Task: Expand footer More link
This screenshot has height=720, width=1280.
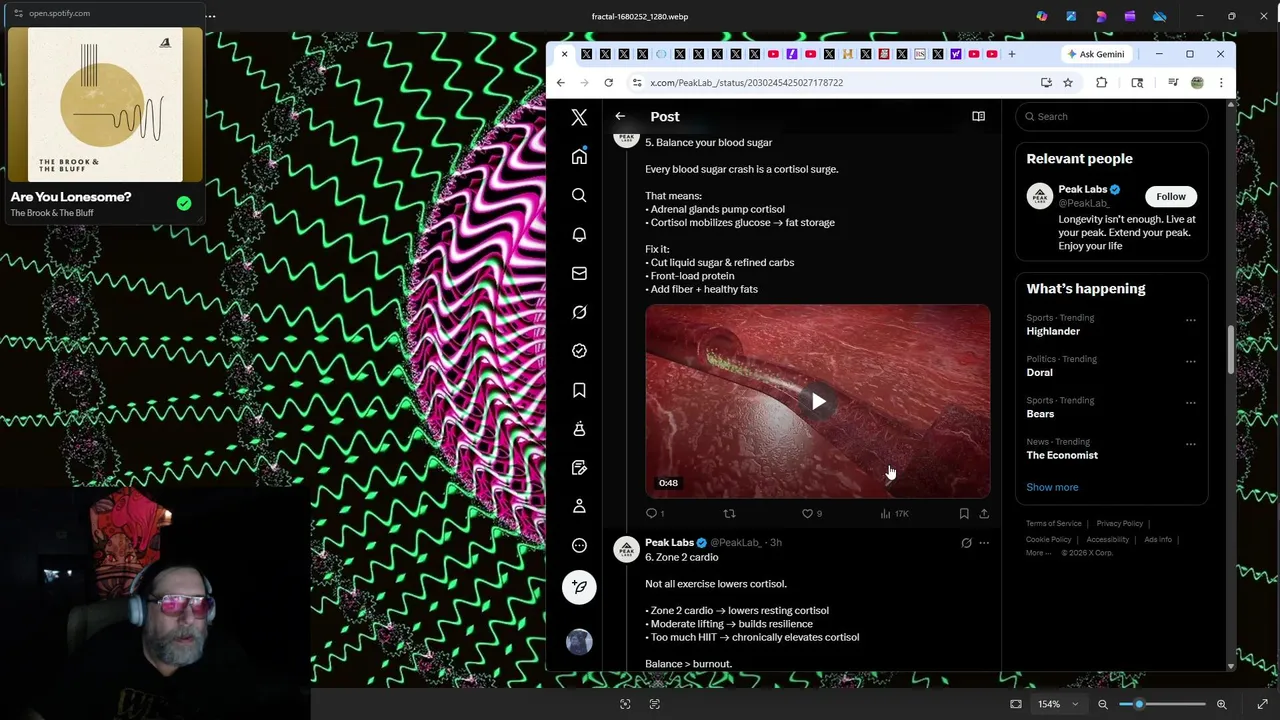Action: coord(1037,553)
